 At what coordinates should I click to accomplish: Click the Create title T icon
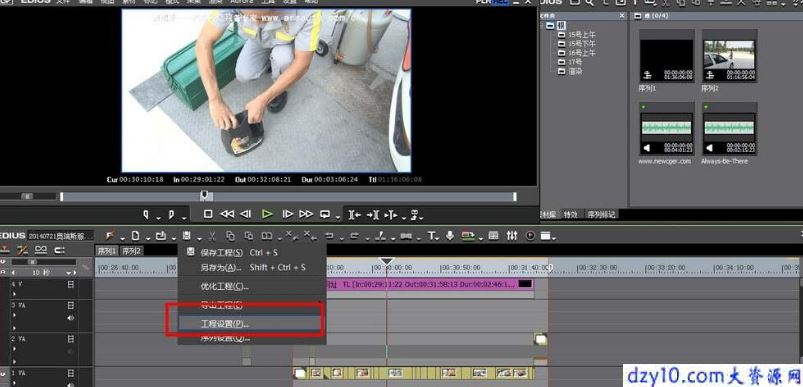[432, 235]
